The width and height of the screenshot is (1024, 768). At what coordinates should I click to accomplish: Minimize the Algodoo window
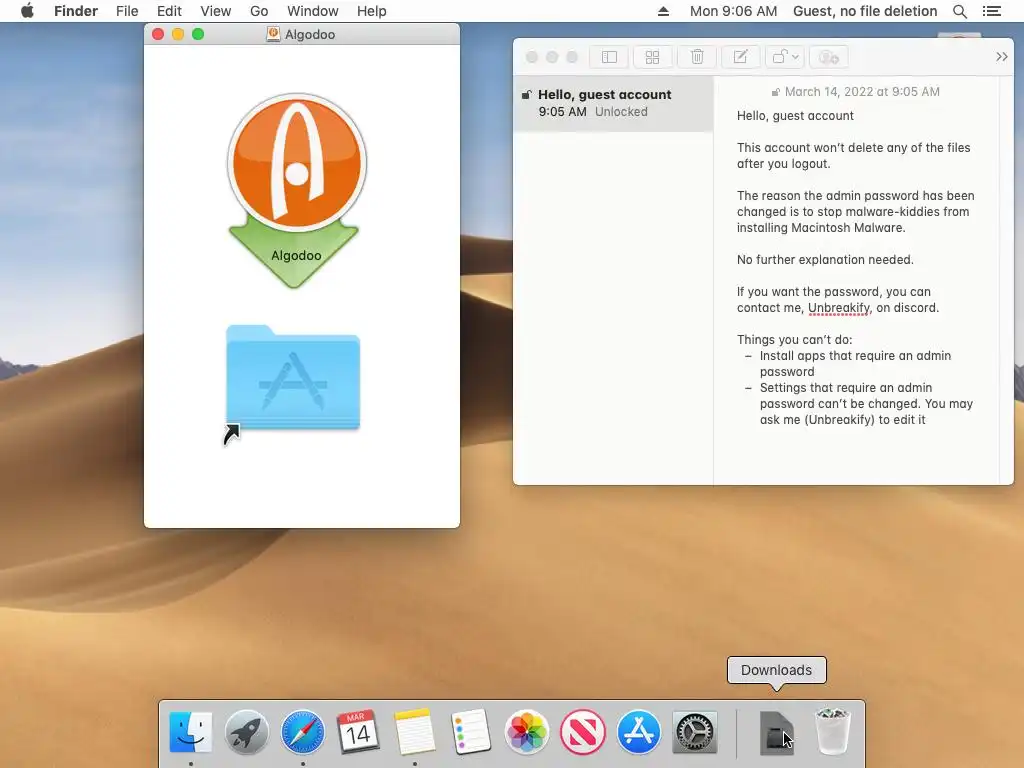(178, 34)
